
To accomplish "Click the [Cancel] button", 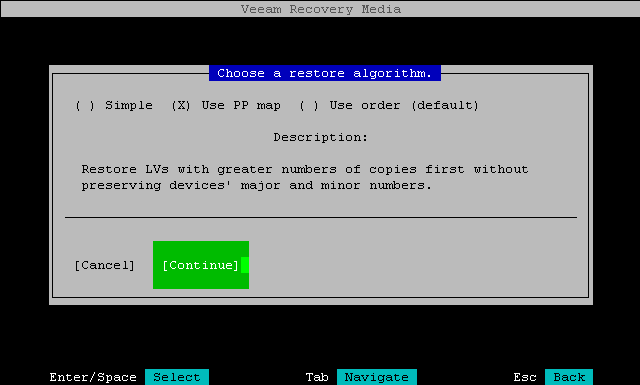I will 104,265.
